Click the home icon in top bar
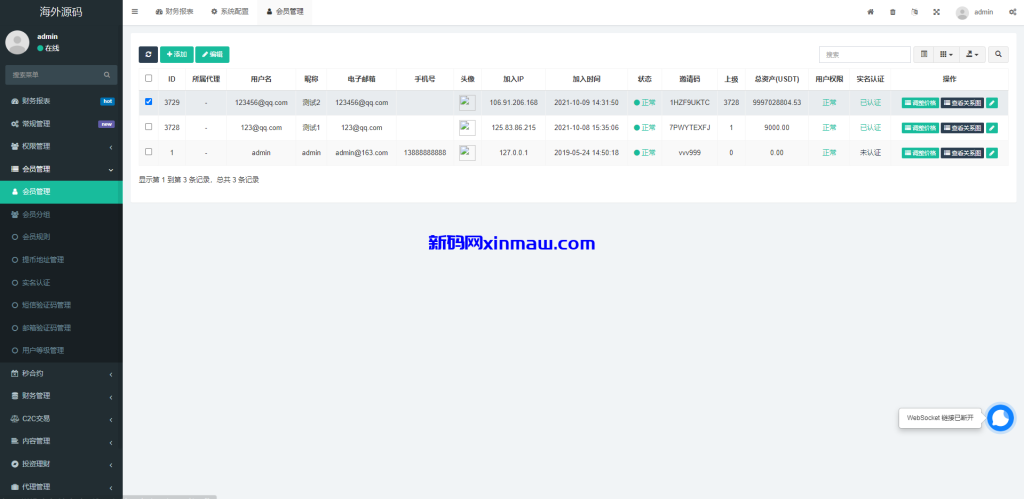The image size is (1024, 499). tap(870, 12)
